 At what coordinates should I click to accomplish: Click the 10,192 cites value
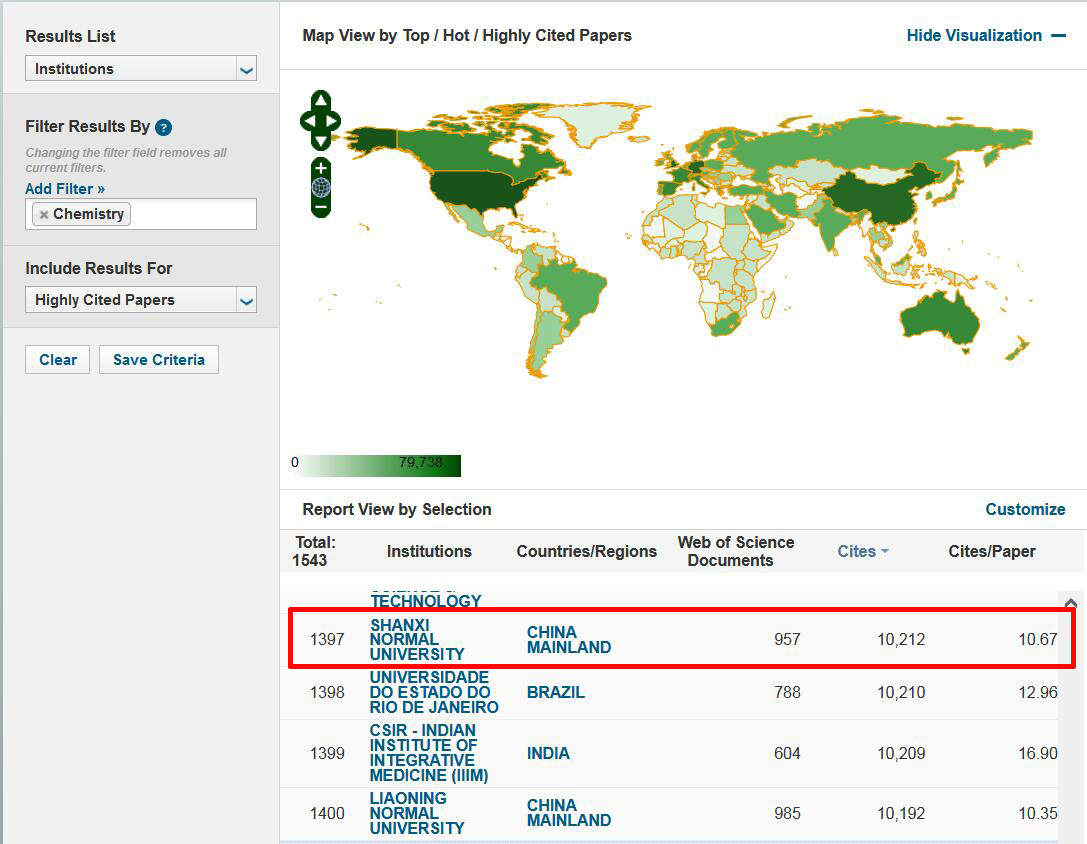[901, 813]
